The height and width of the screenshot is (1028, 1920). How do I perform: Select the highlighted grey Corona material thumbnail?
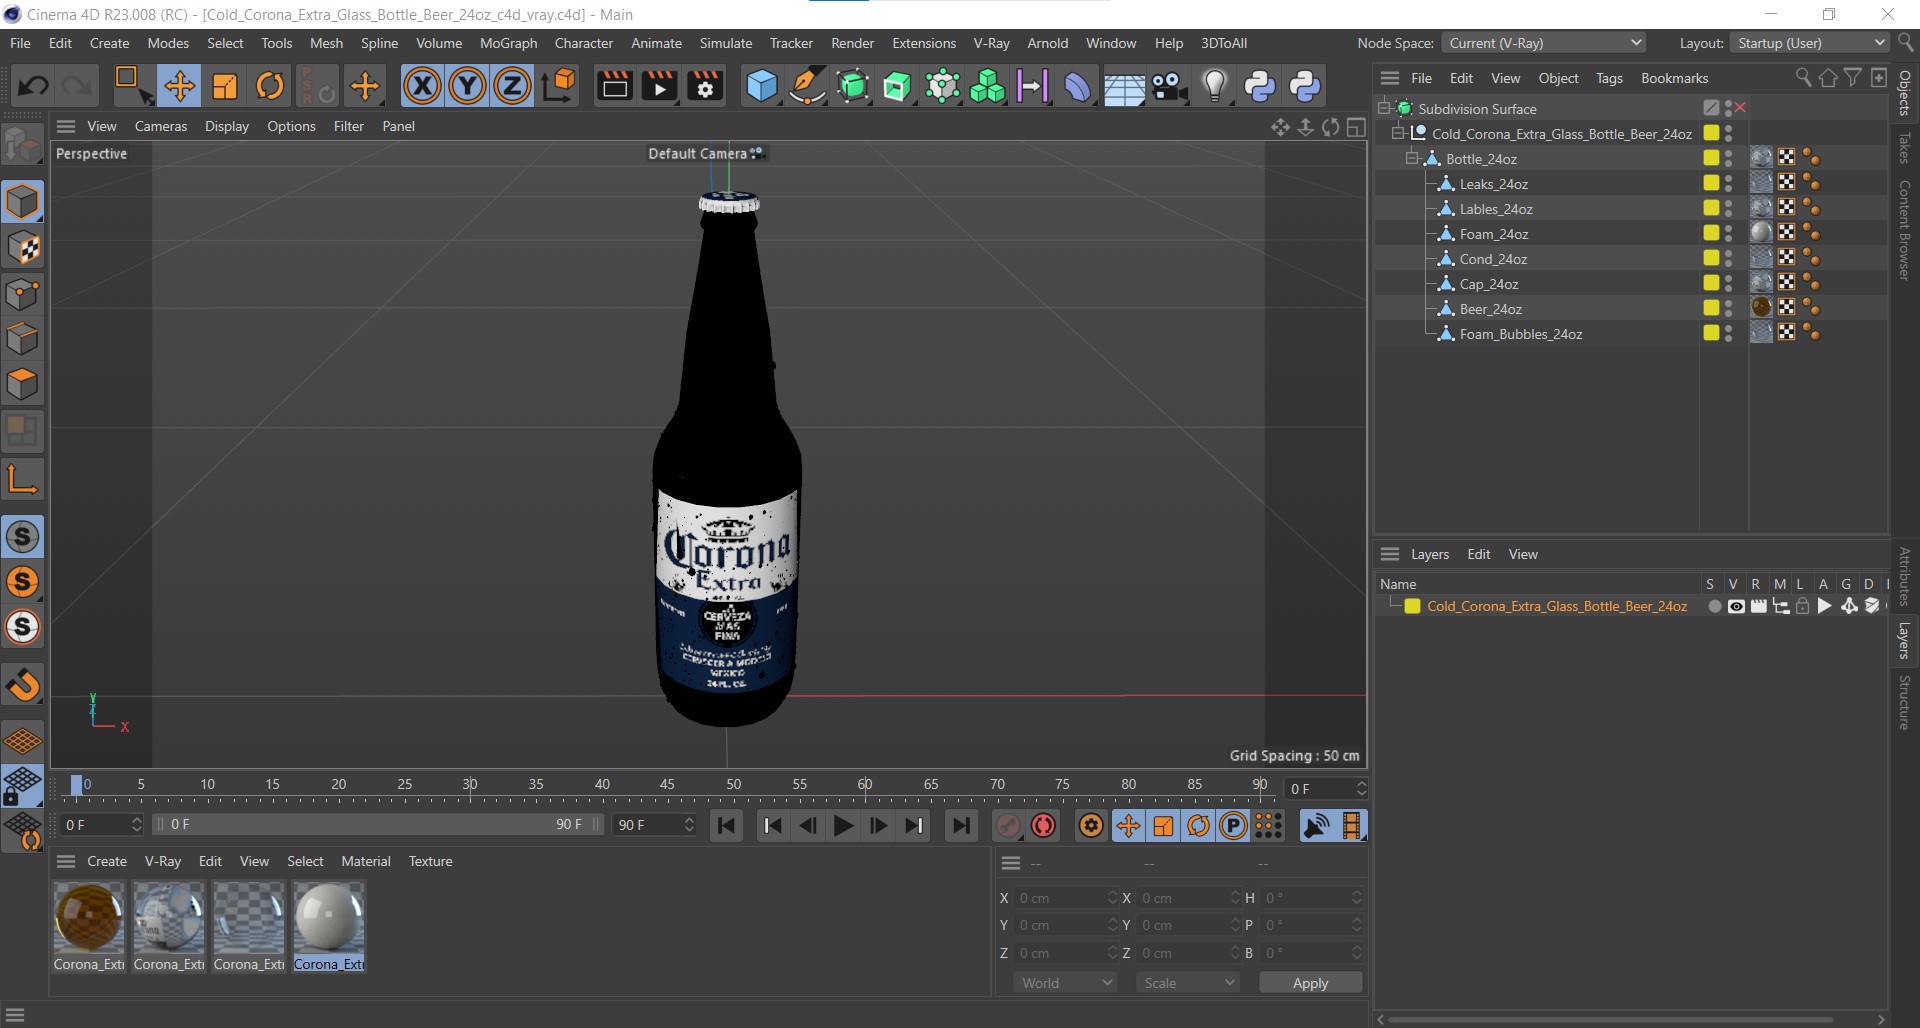tap(329, 917)
